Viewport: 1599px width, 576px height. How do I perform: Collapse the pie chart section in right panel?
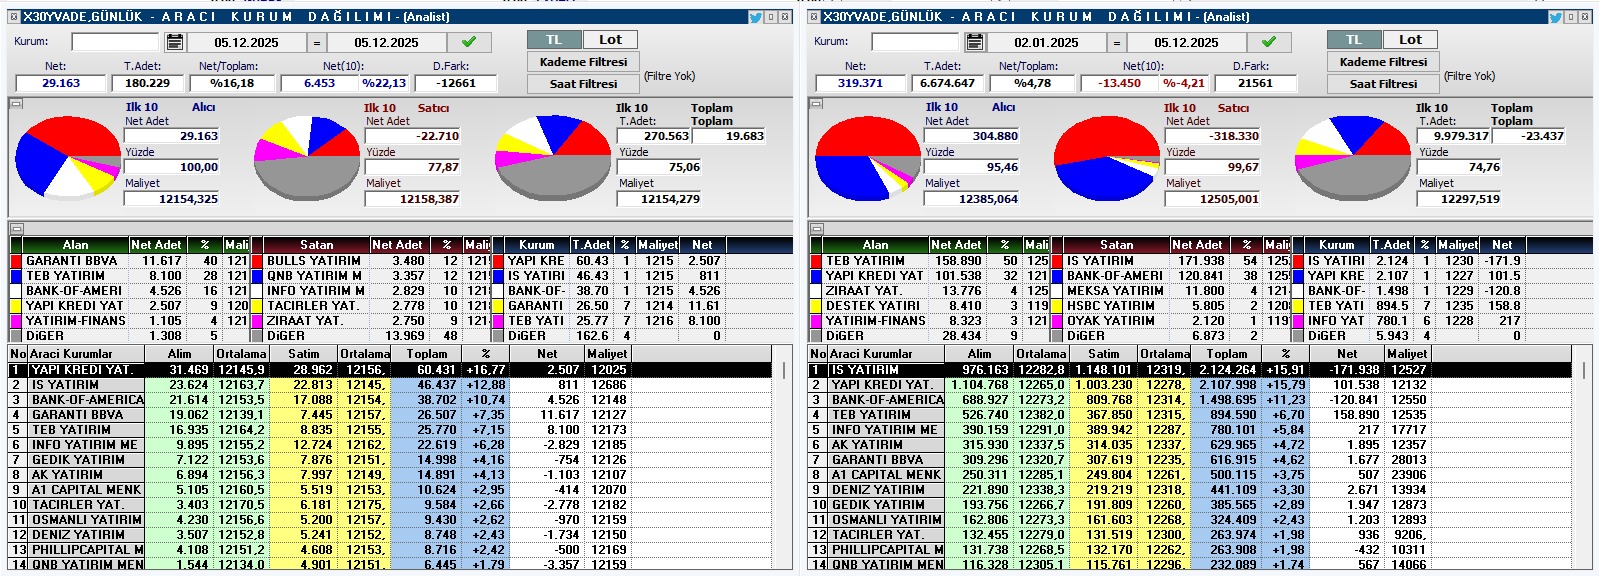pos(816,104)
